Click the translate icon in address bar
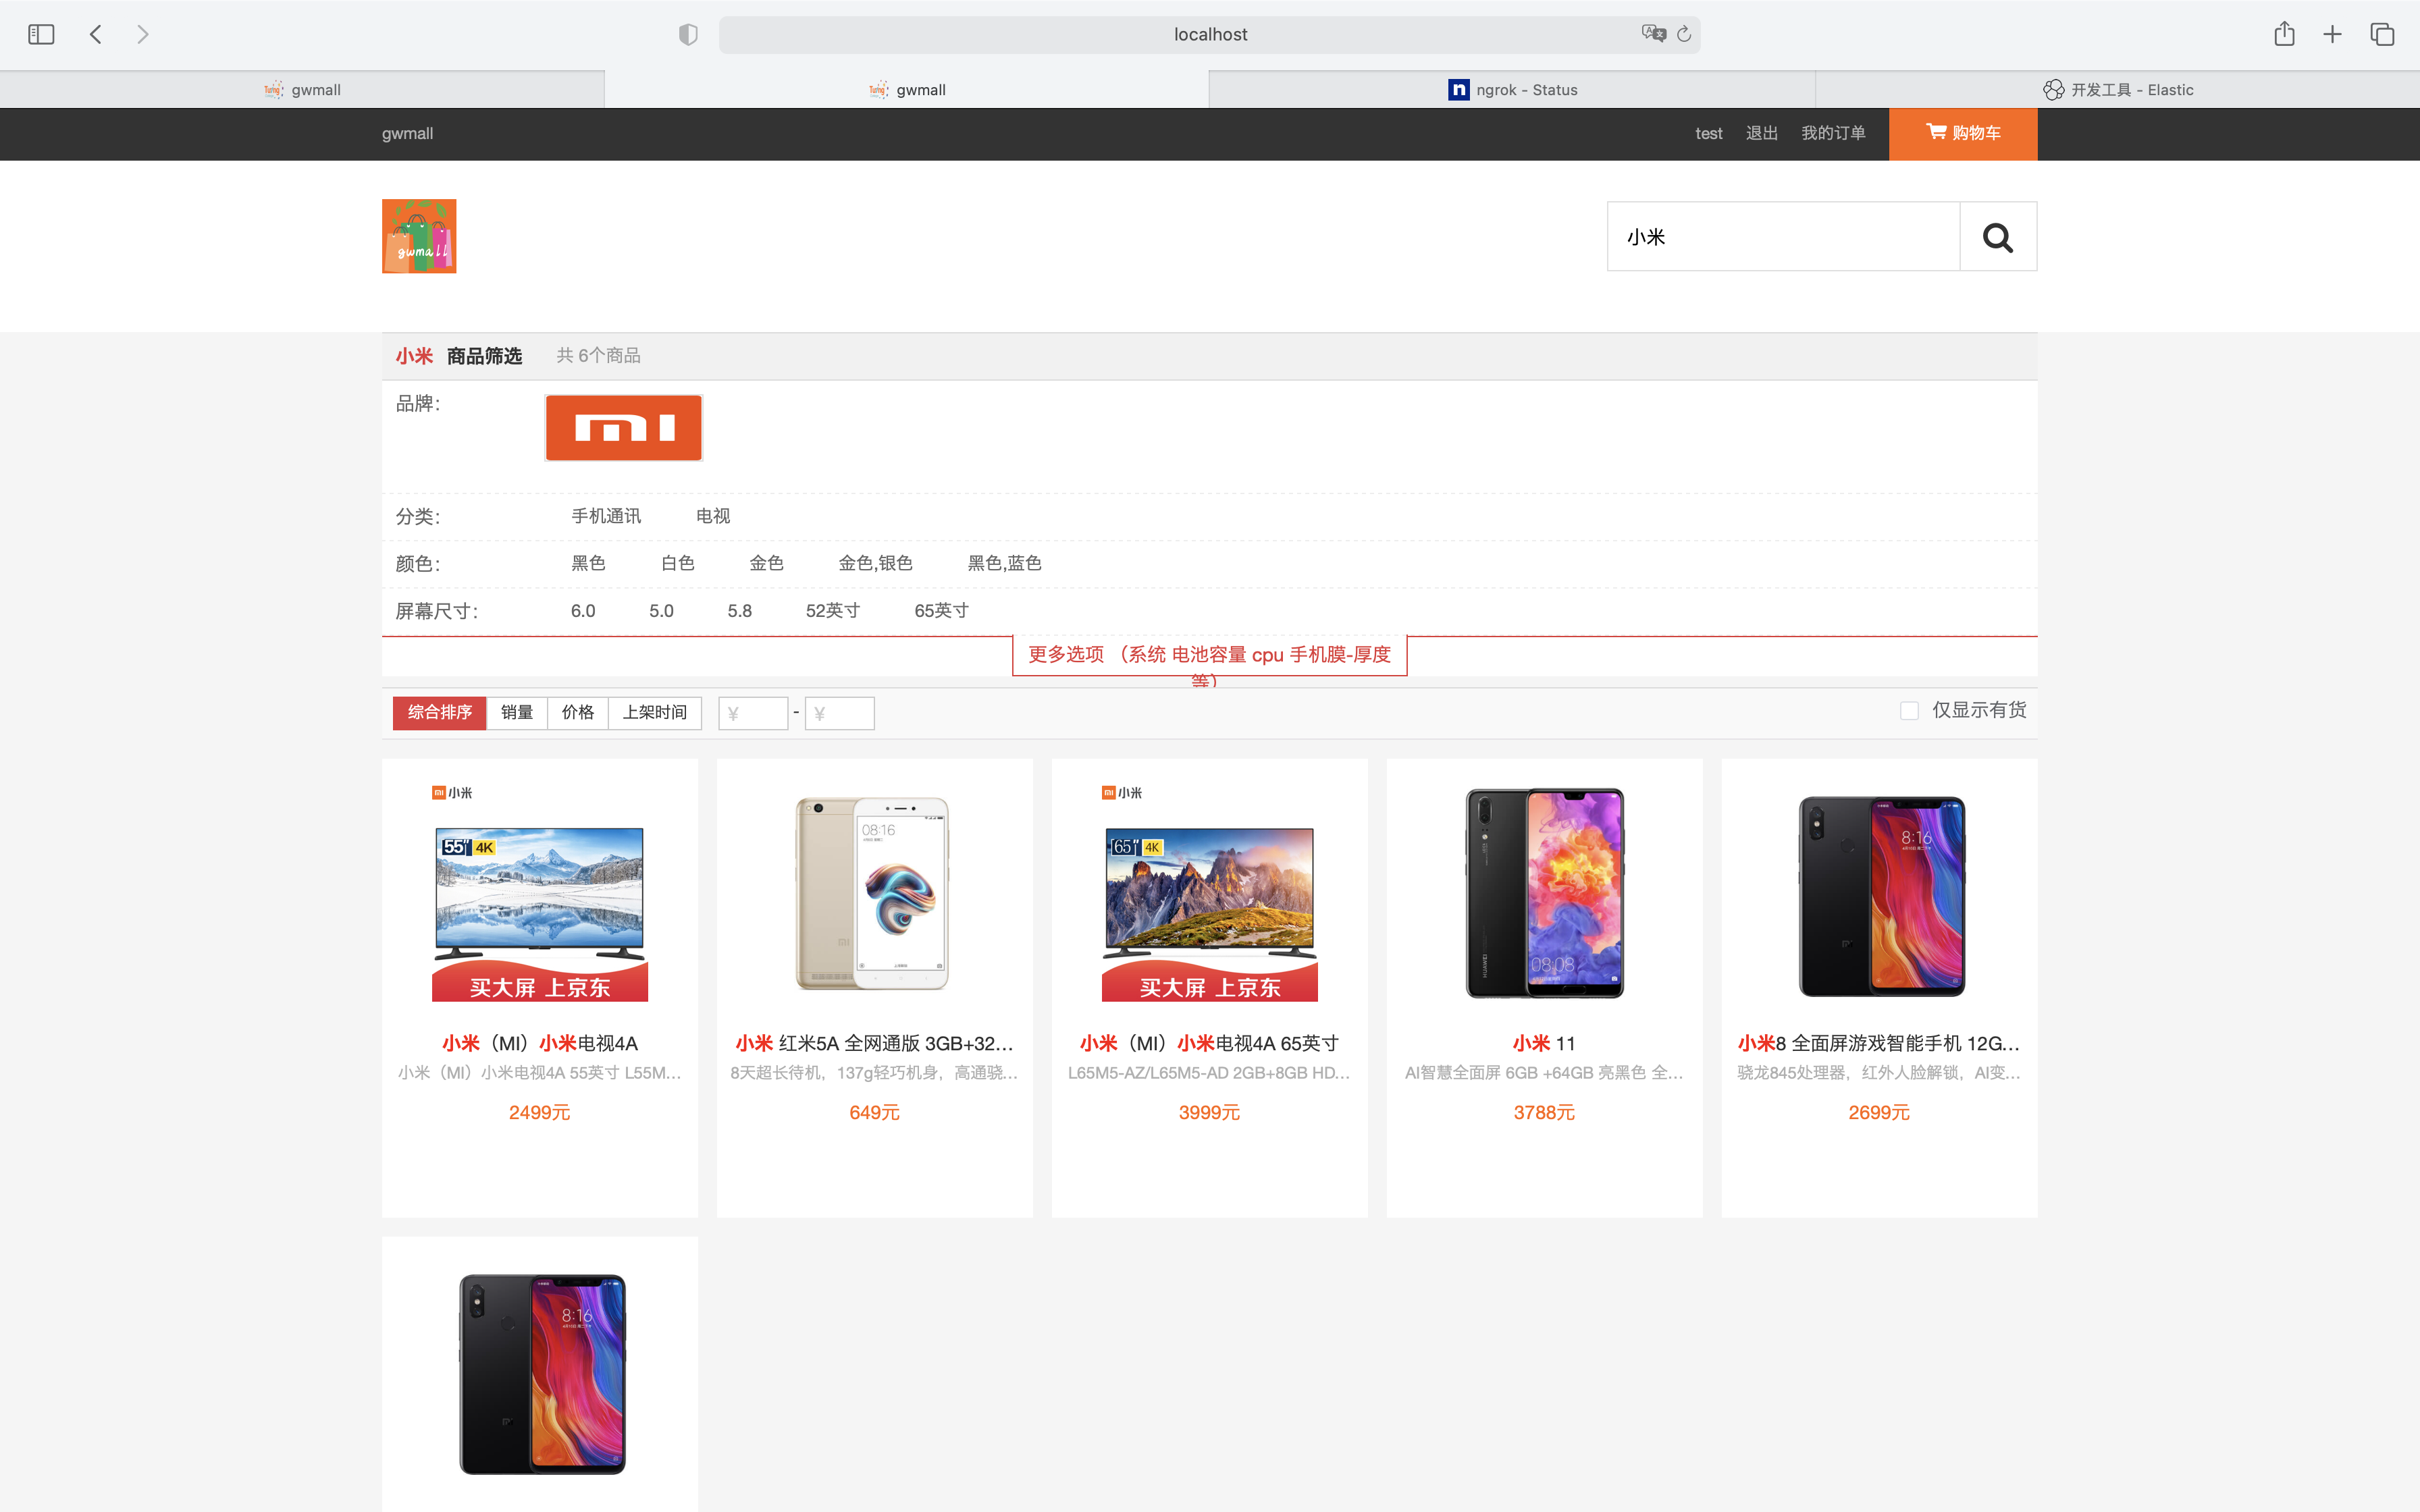This screenshot has width=2420, height=1512. 1653,34
